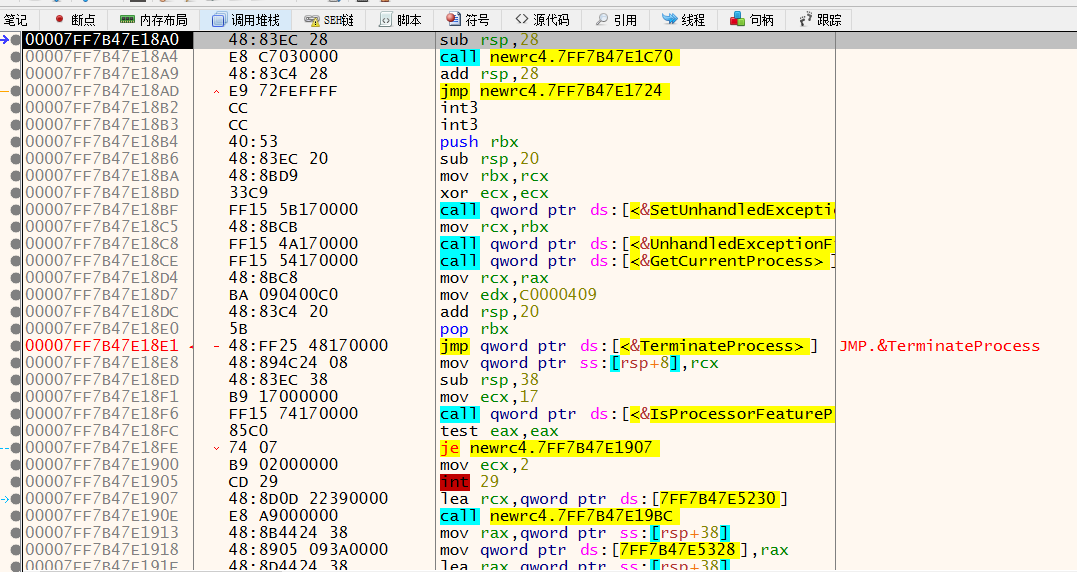
Task: Select the call newrc4.7FF7B47E1C70 instruction
Action: [559, 57]
